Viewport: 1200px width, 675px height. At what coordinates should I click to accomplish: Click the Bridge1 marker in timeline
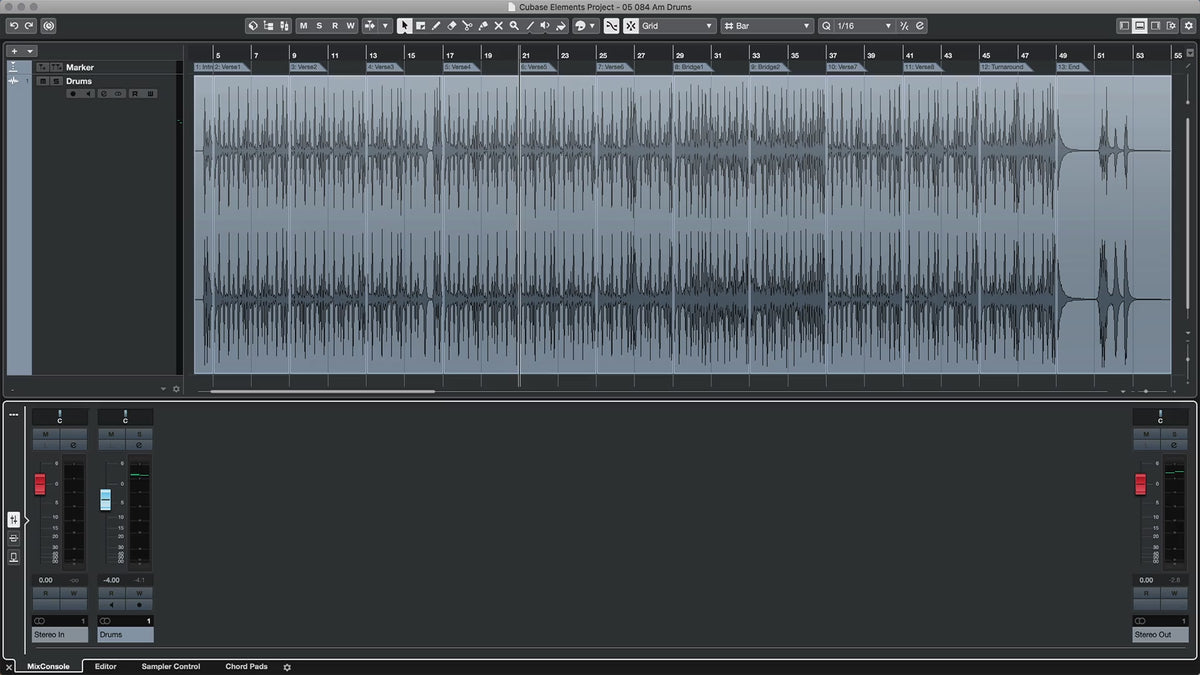click(x=690, y=67)
